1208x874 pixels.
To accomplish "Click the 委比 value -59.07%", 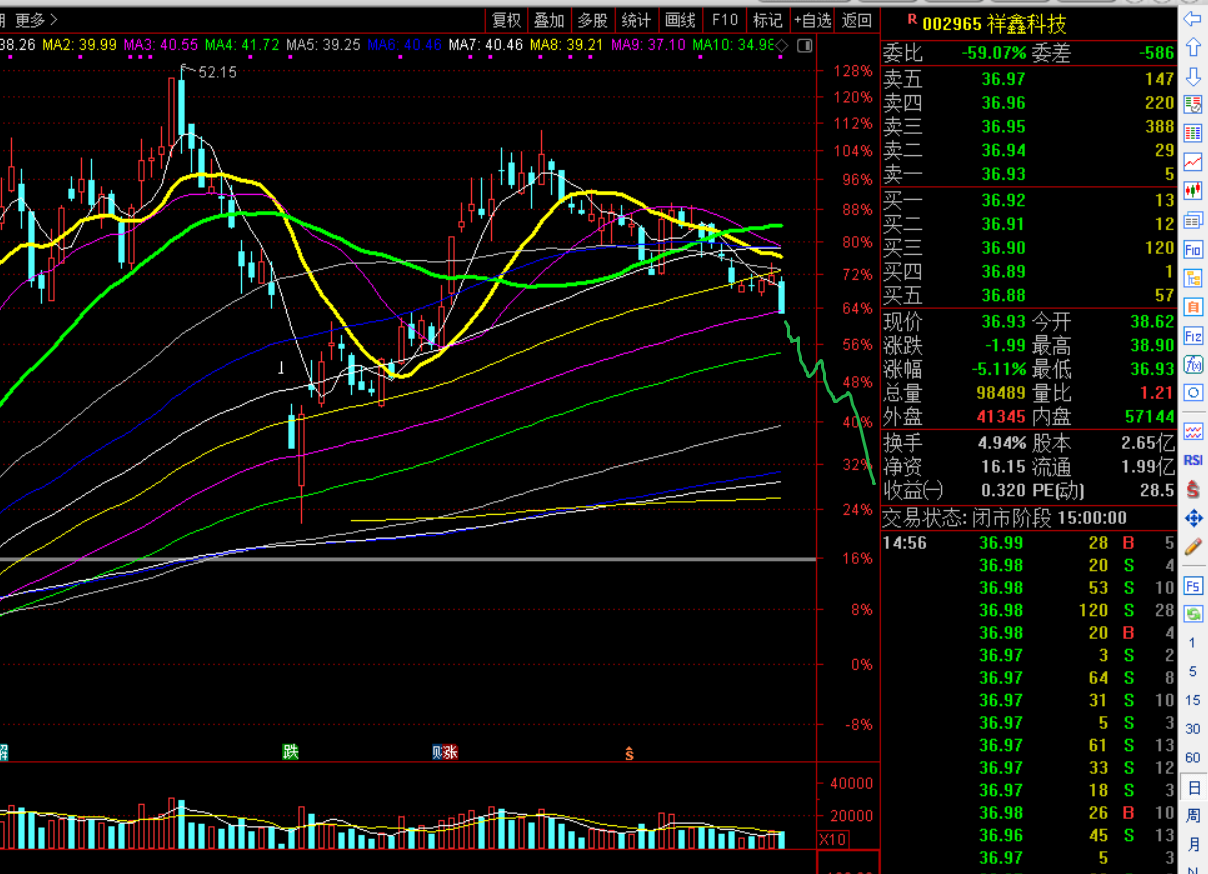I will pos(994,53).
